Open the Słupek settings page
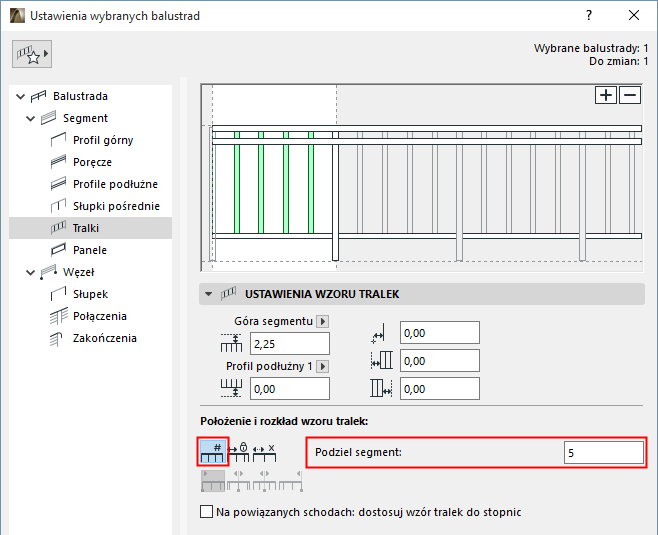The image size is (658, 535). point(90,294)
